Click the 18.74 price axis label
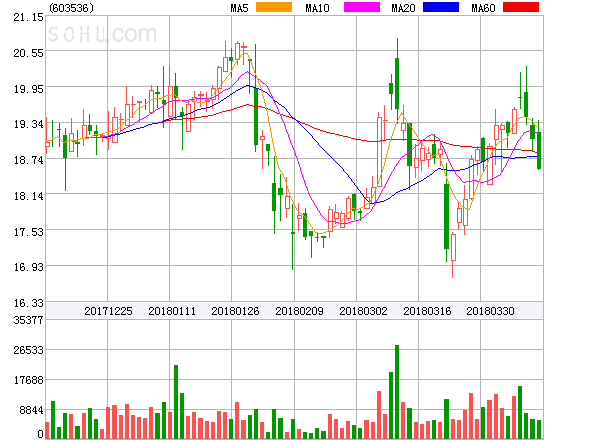600x440 pixels. [28, 160]
